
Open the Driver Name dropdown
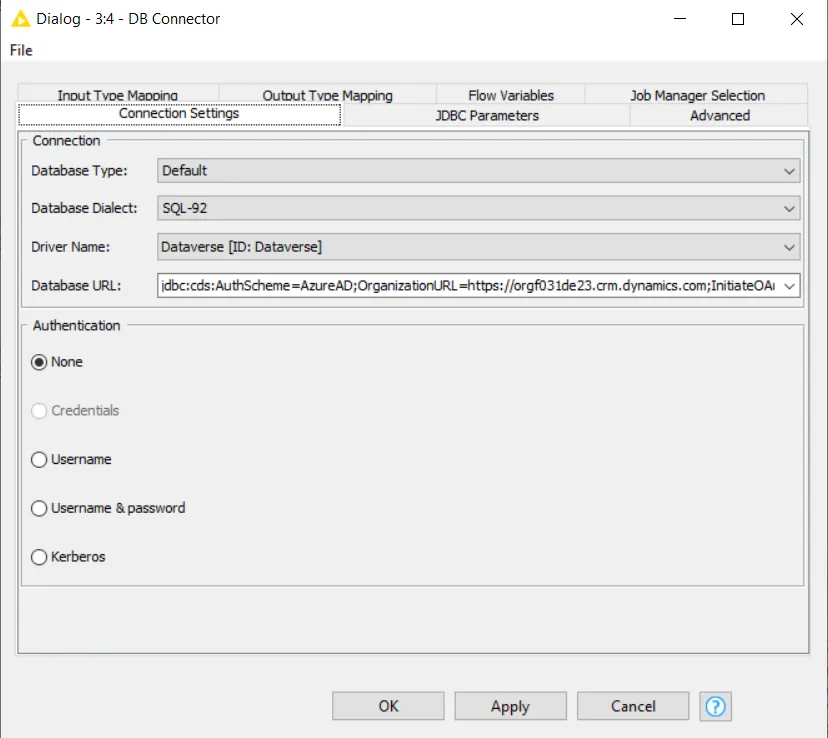789,247
